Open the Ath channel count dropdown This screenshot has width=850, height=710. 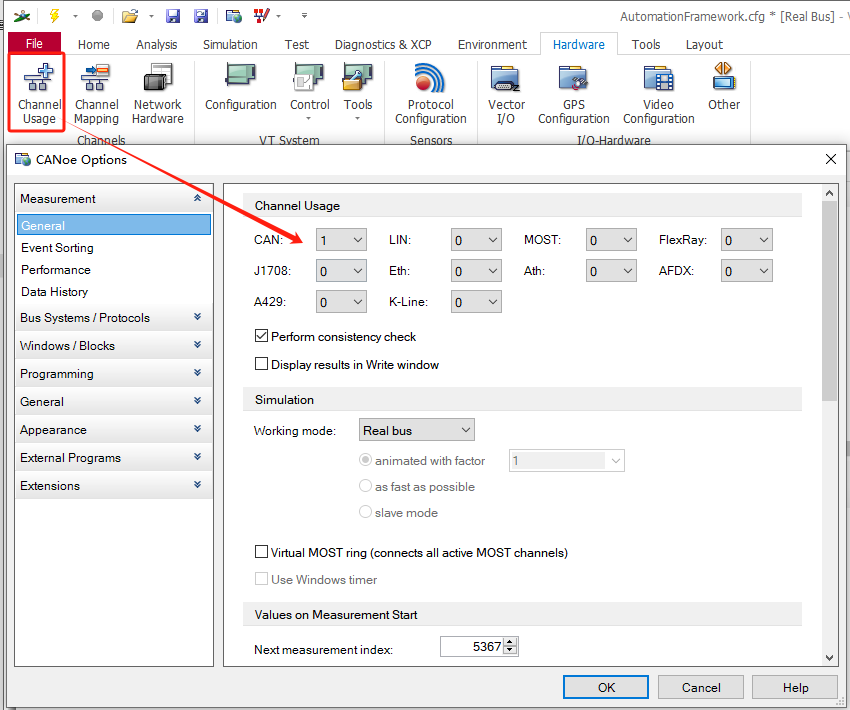[x=611, y=271]
